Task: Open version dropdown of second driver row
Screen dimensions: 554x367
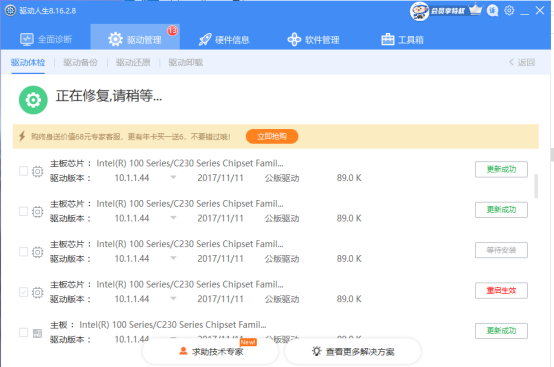Action: coord(173,218)
